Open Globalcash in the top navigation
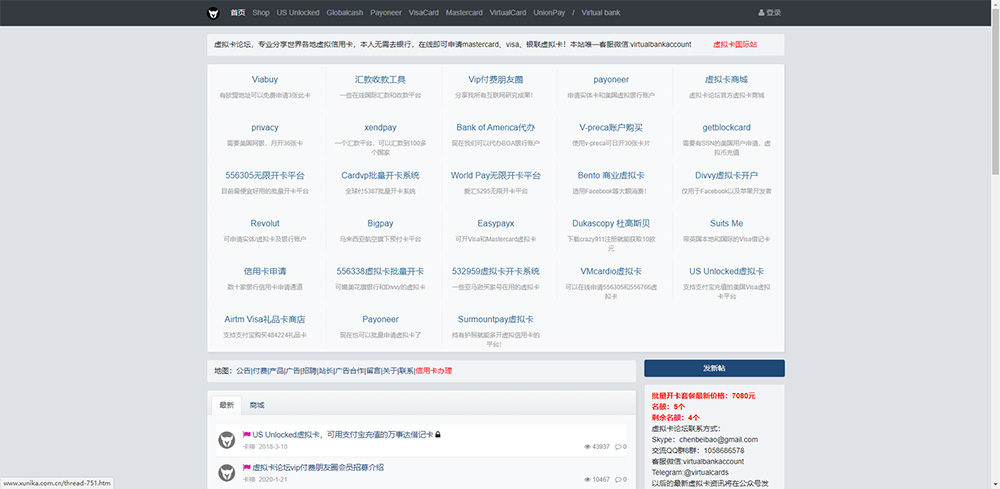 [x=344, y=13]
